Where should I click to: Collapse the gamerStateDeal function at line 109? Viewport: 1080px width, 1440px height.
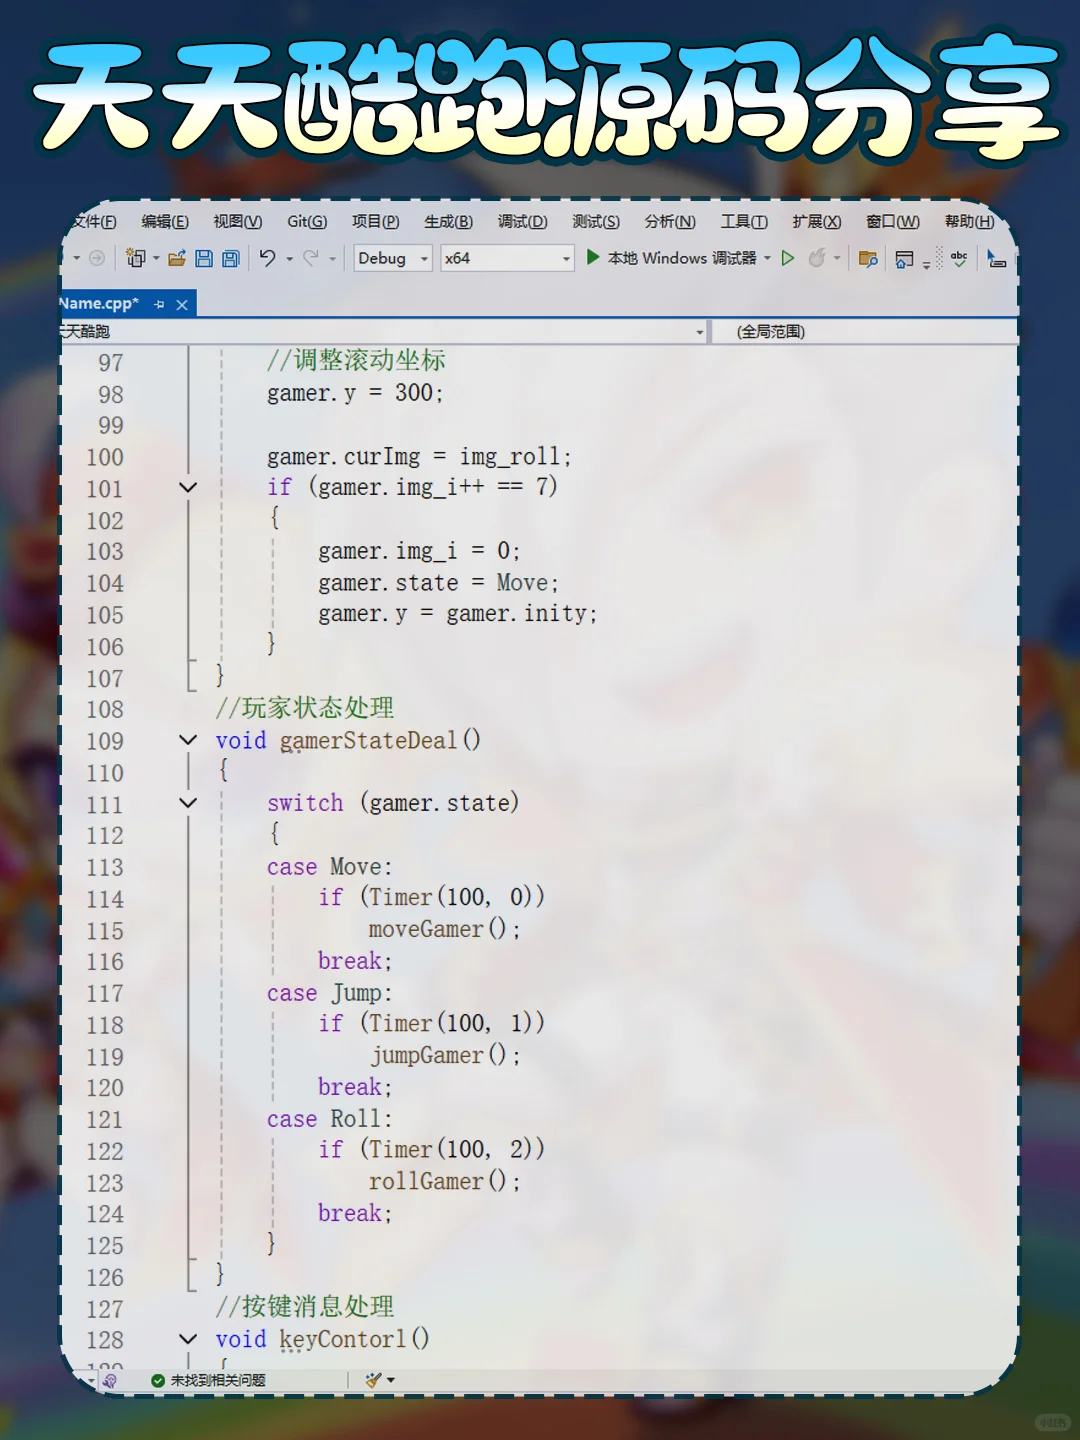pyautogui.click(x=188, y=740)
